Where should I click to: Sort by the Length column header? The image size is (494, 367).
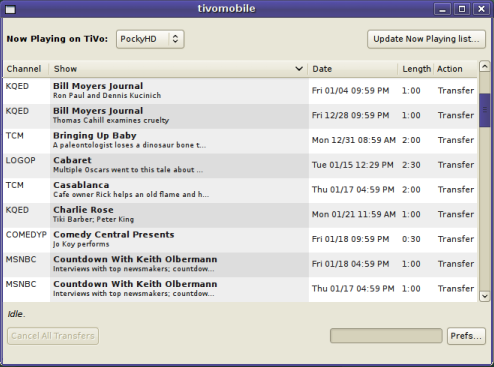tap(416, 69)
